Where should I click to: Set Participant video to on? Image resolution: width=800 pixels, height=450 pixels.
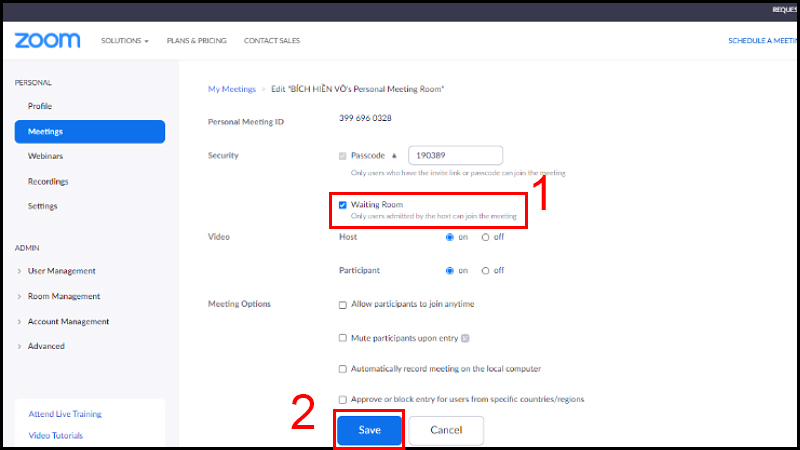coord(449,271)
